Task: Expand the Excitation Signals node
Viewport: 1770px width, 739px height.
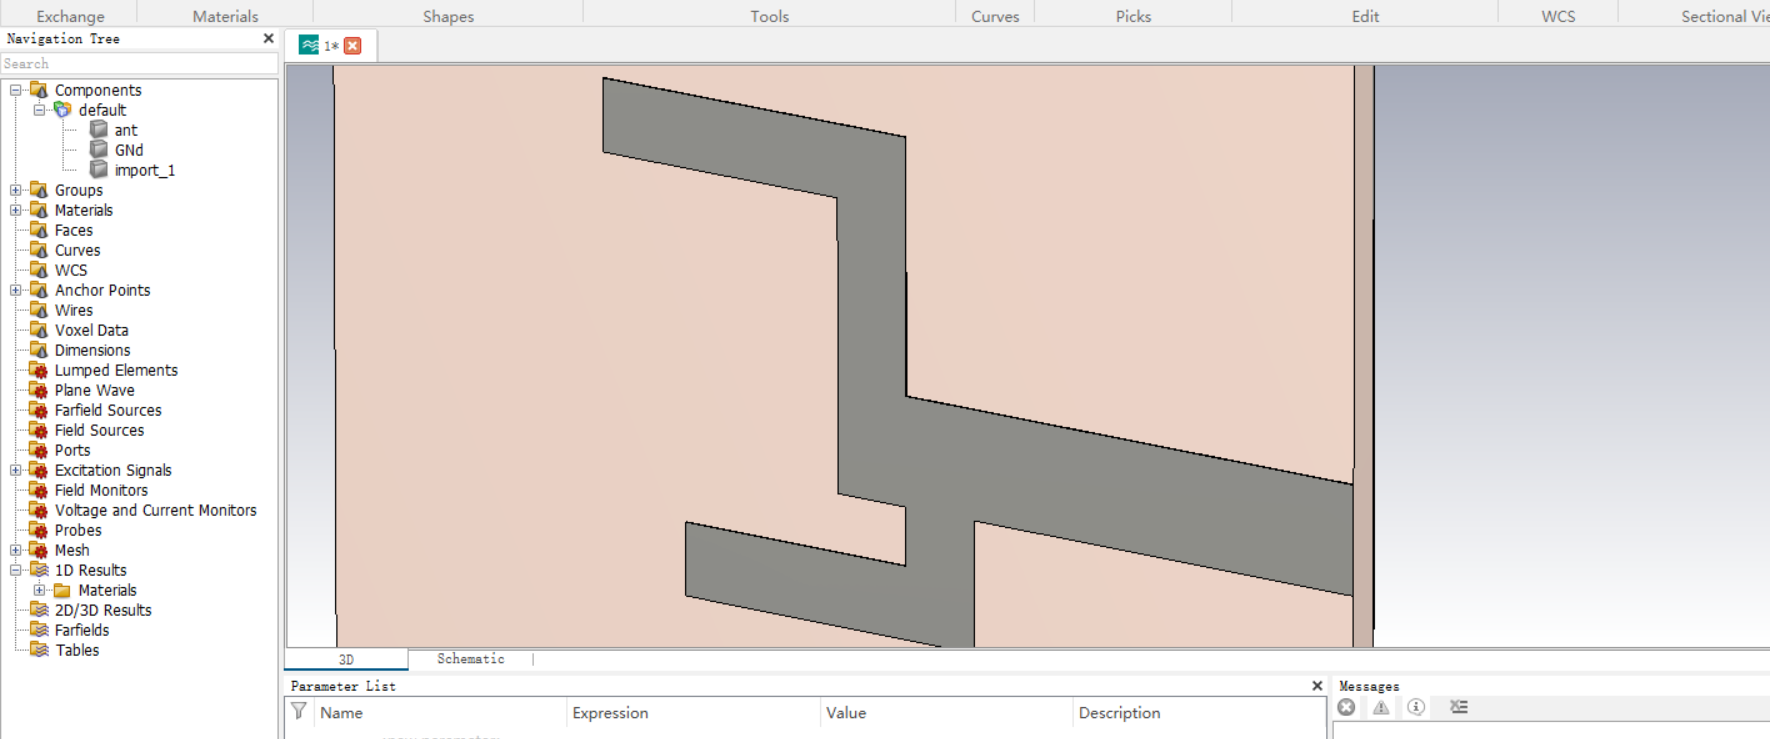Action: pos(16,470)
